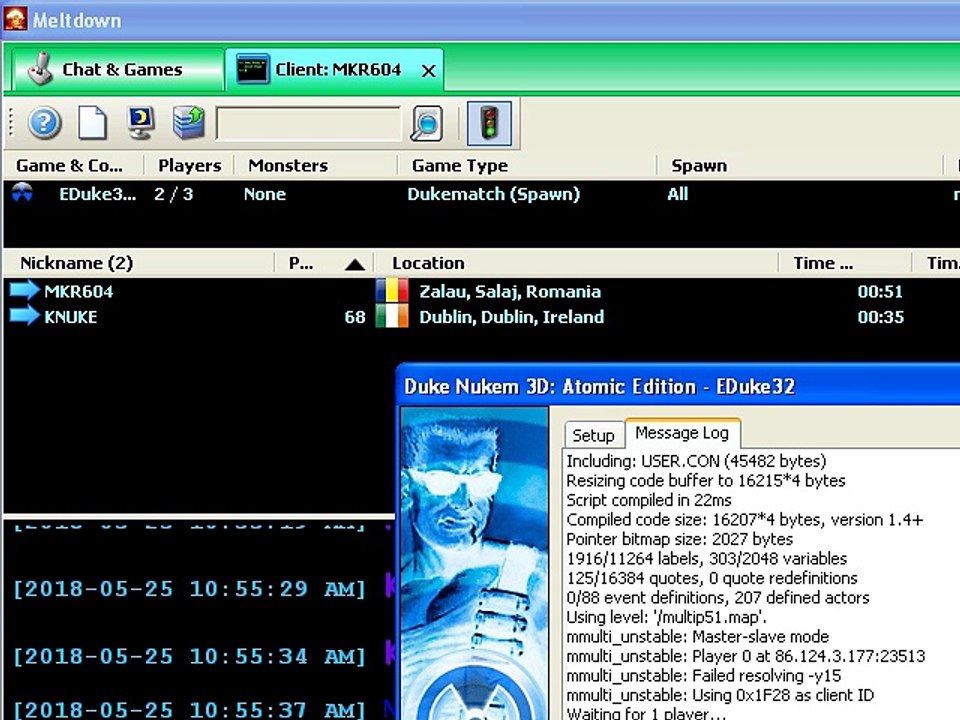
Task: Click the server upload arrow icon
Action: pyautogui.click(x=189, y=122)
